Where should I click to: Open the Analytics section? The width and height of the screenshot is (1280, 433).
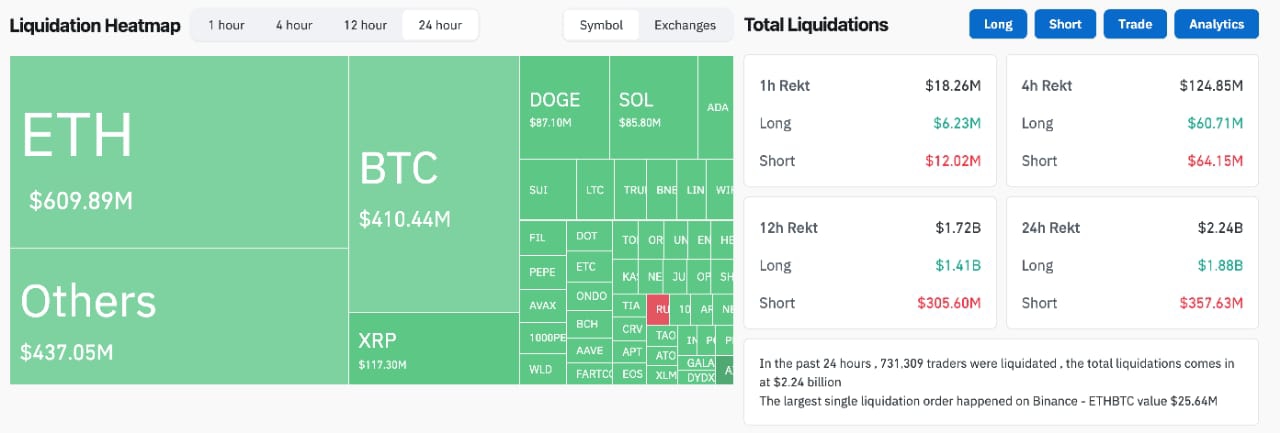point(1216,24)
